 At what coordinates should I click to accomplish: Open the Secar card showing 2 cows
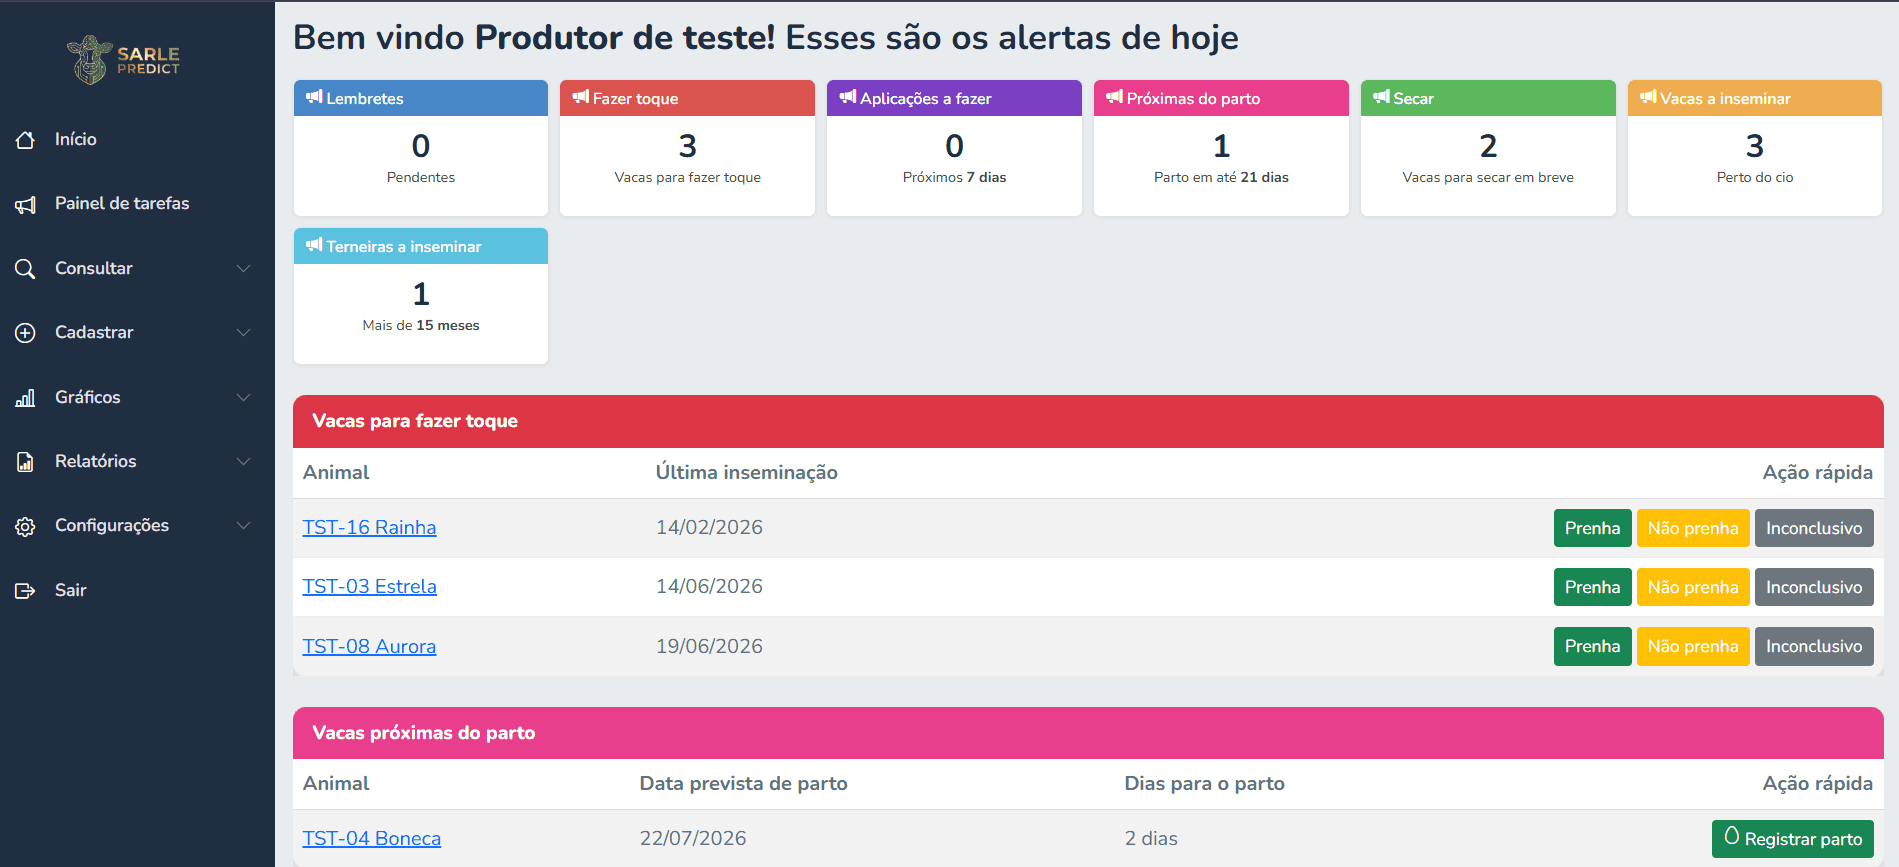click(1488, 148)
